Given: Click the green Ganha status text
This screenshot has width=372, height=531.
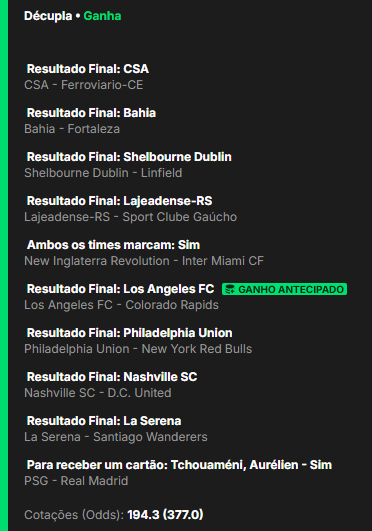Looking at the screenshot, I should pos(102,16).
